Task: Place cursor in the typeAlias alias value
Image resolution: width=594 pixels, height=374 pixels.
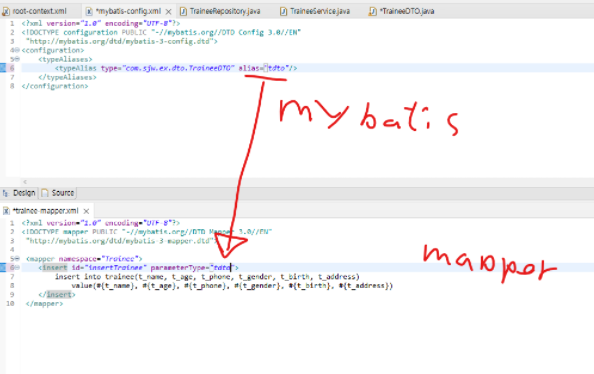Action: (276, 68)
